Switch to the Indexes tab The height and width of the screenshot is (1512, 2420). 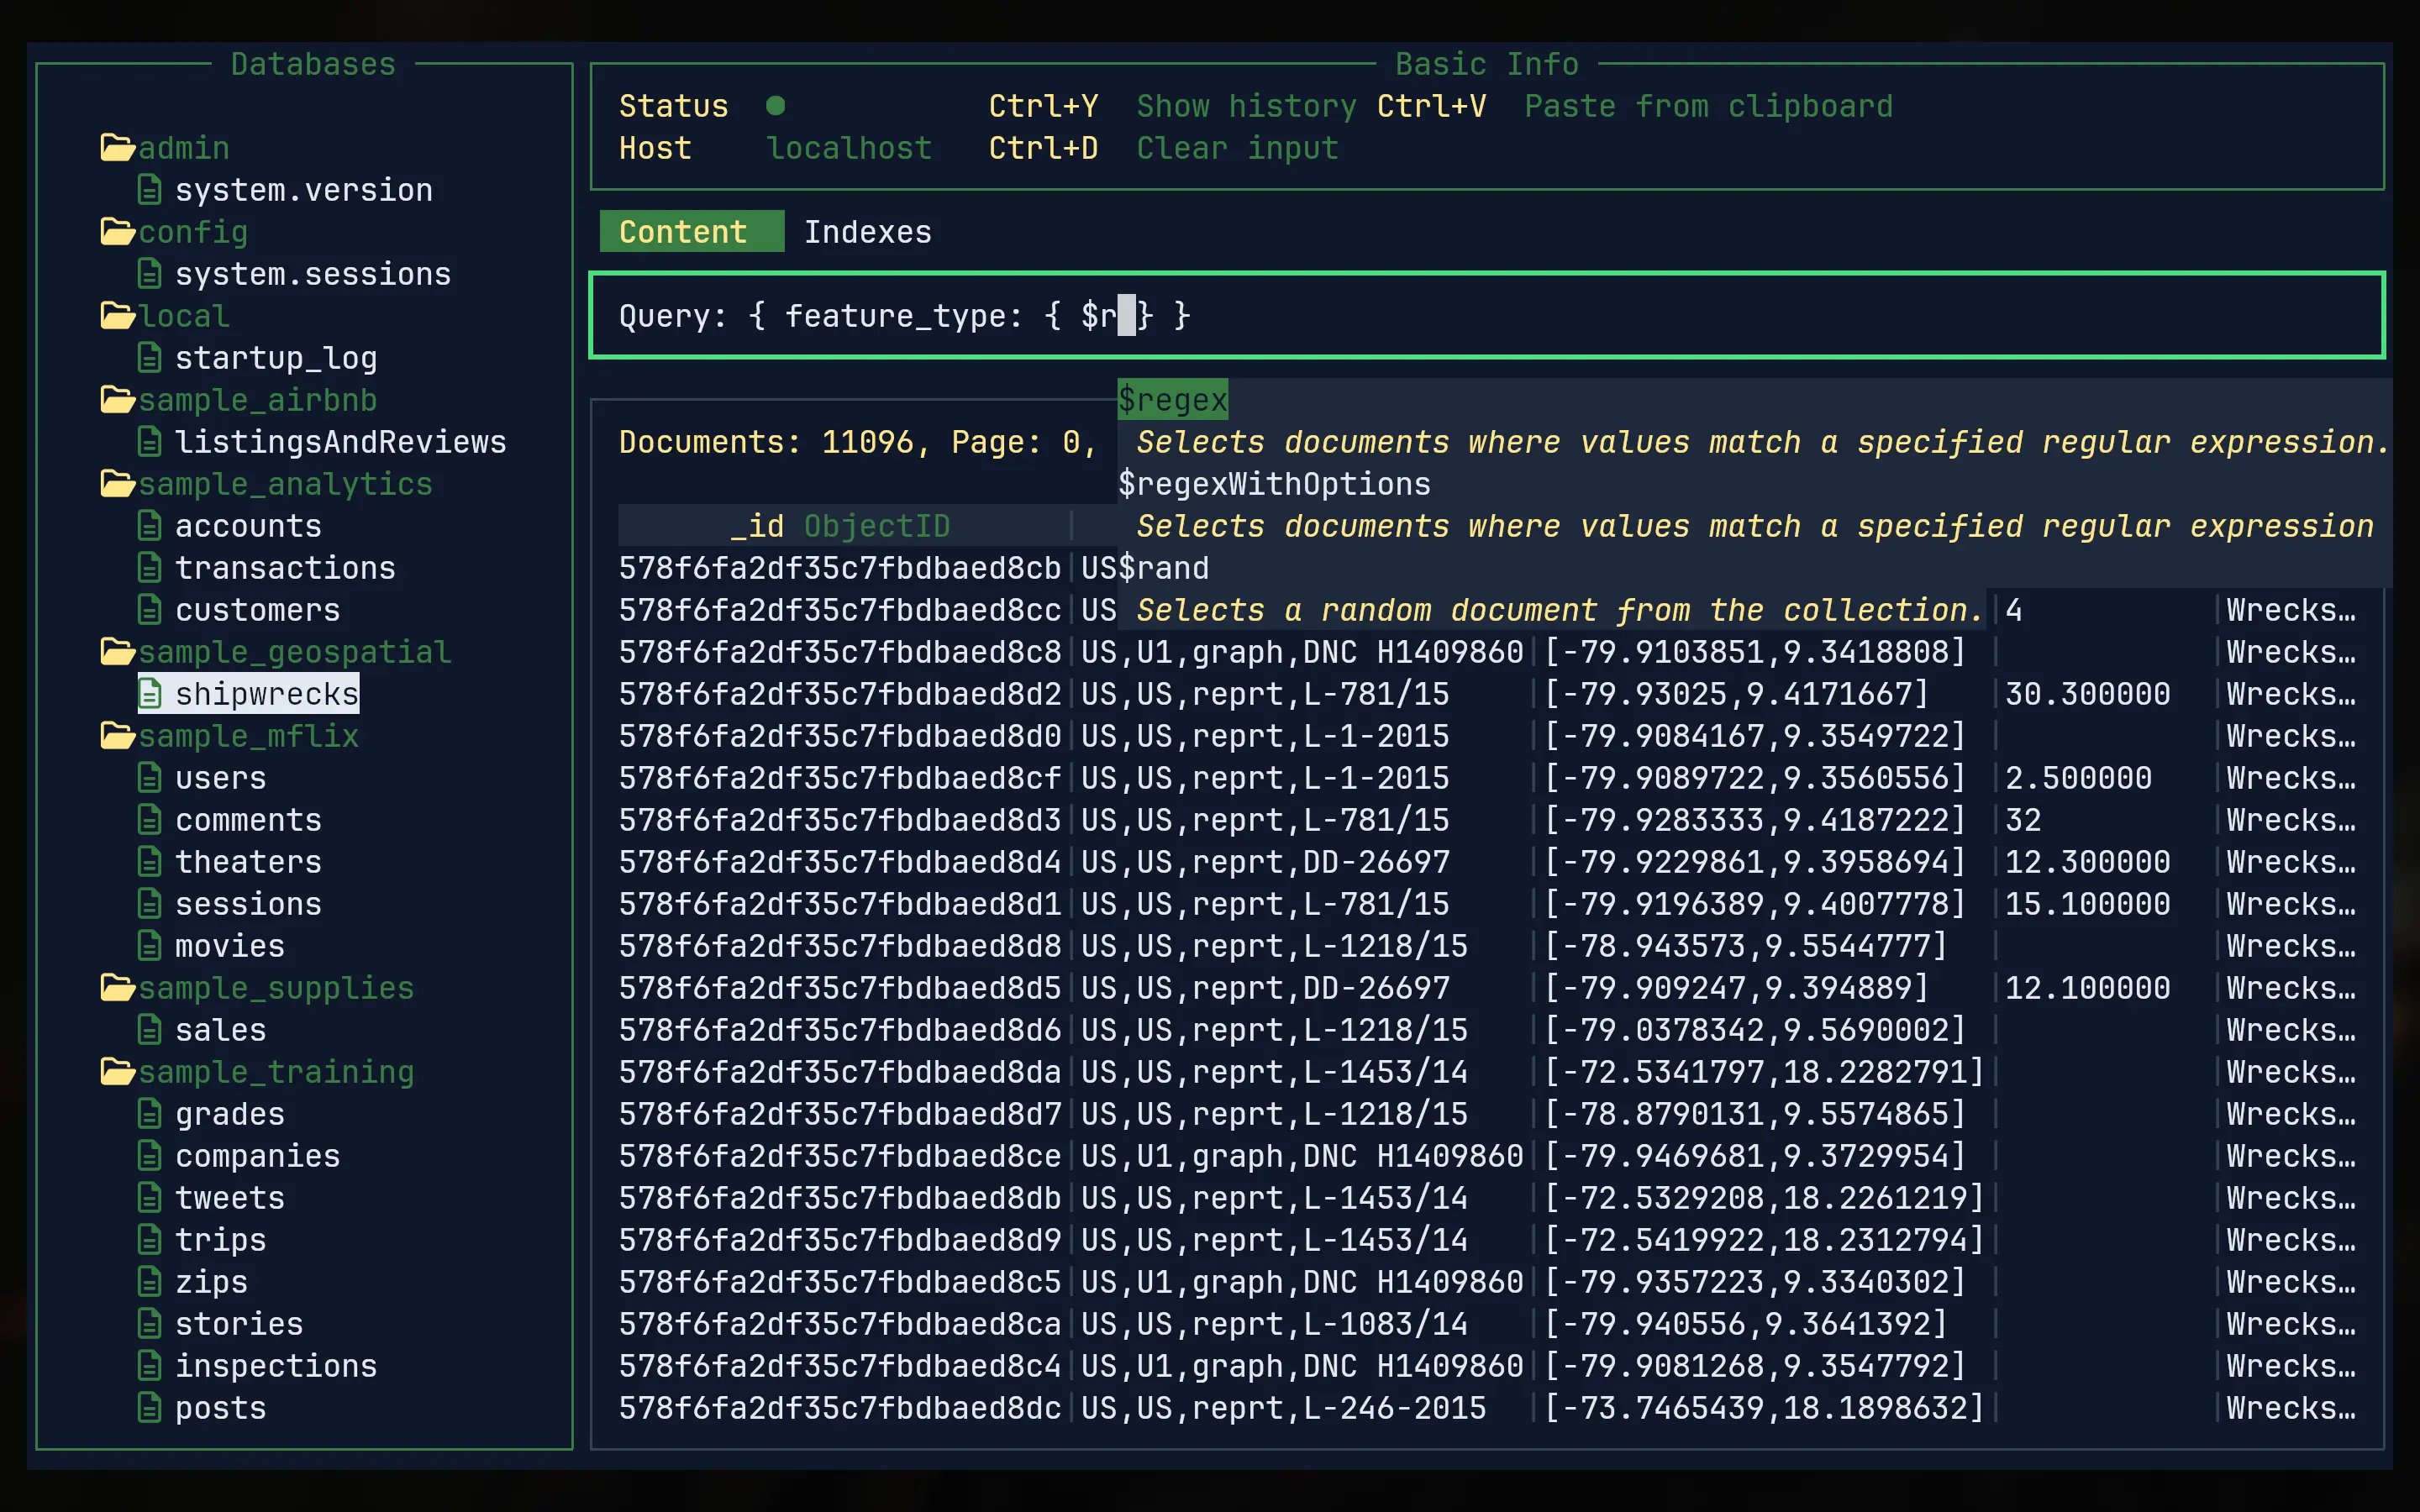click(867, 231)
